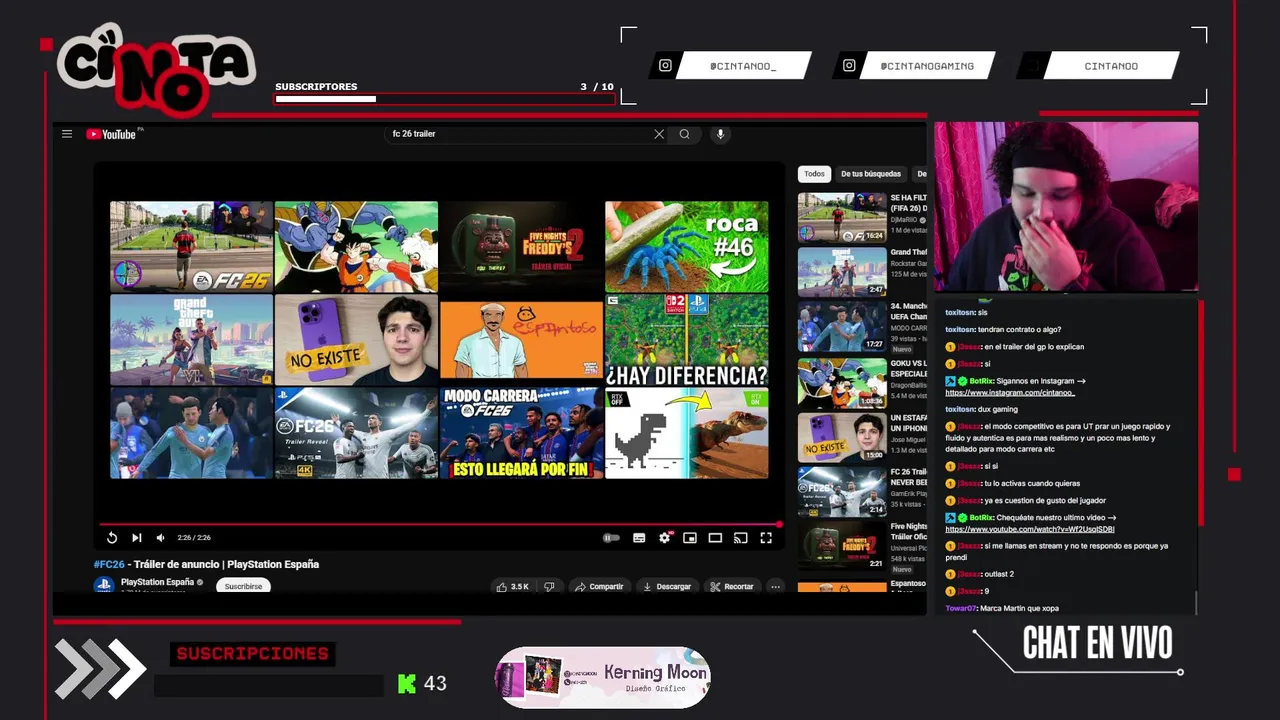
Task: Toggle subtitles with the captions icon
Action: click(x=639, y=538)
